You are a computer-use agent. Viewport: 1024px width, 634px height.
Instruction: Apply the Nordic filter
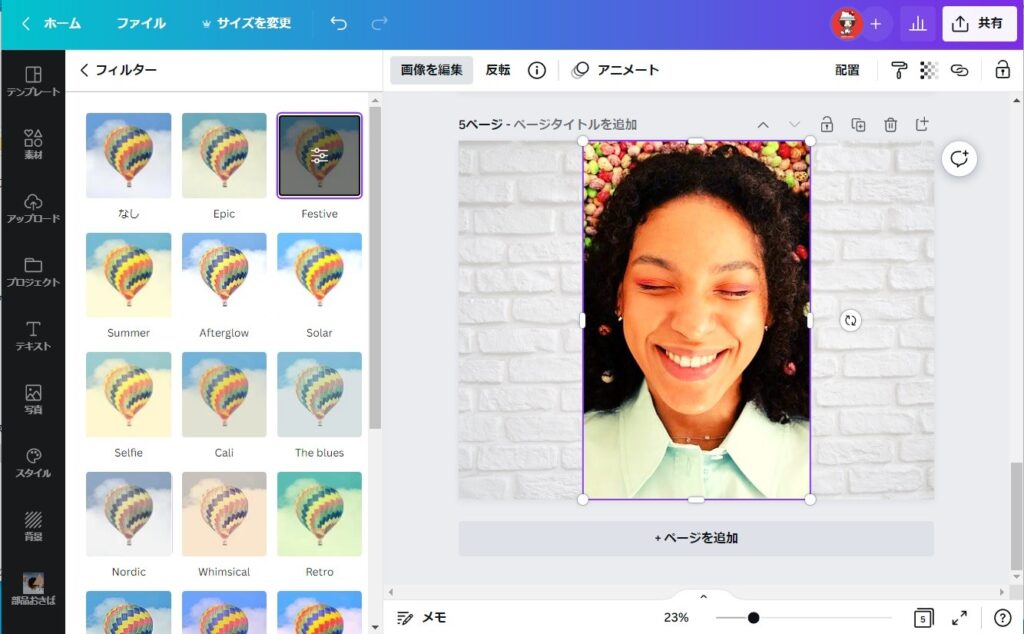point(129,514)
